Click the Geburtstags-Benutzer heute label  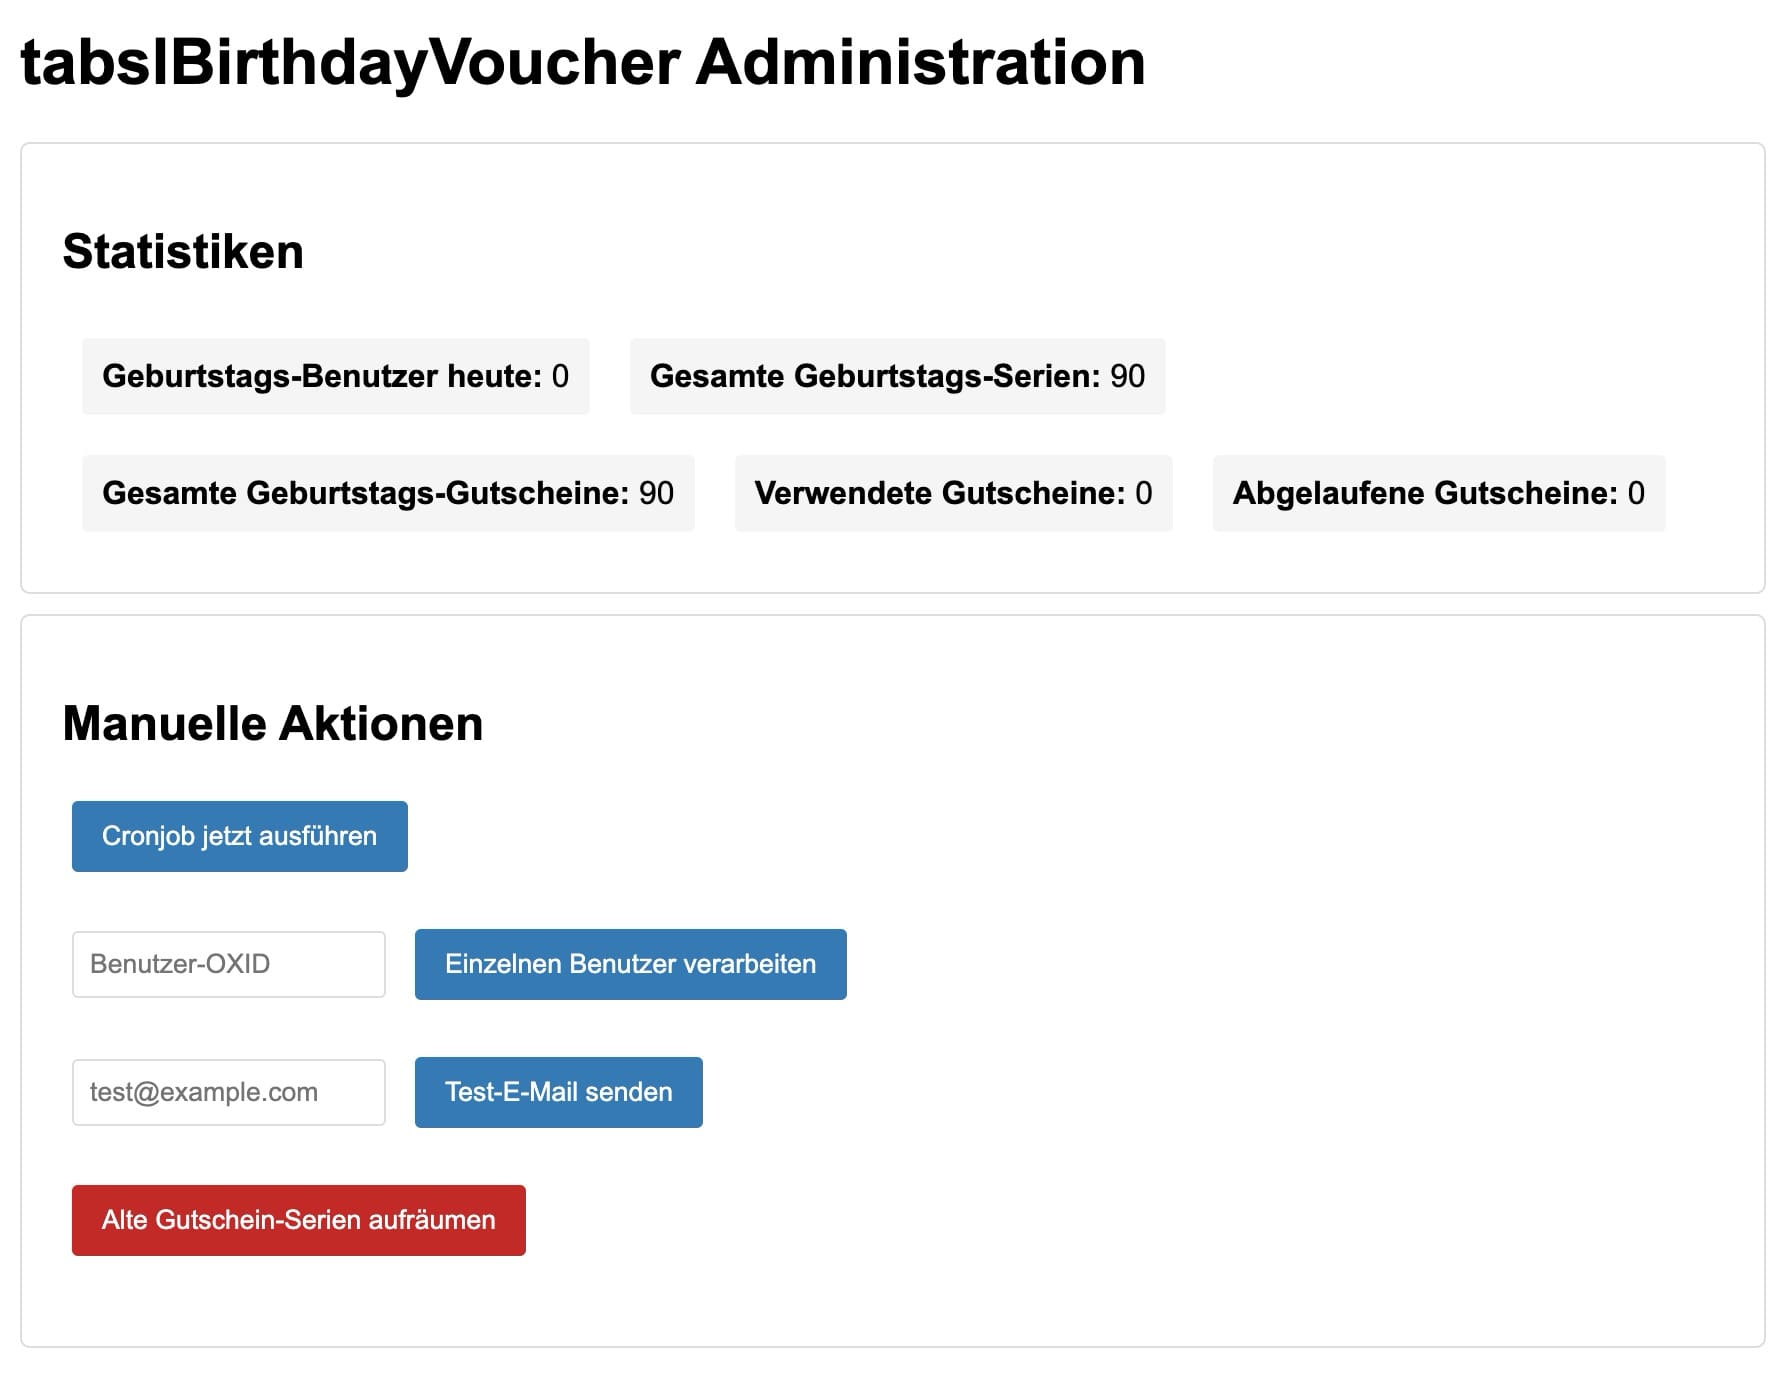(321, 376)
